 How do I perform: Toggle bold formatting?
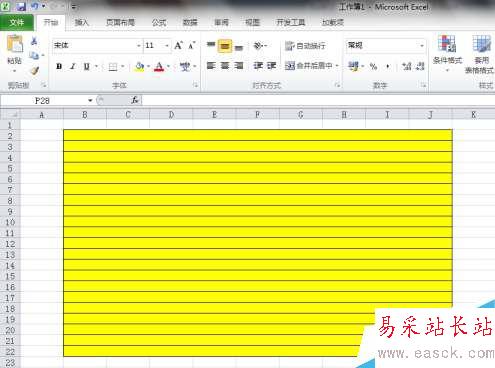59,66
